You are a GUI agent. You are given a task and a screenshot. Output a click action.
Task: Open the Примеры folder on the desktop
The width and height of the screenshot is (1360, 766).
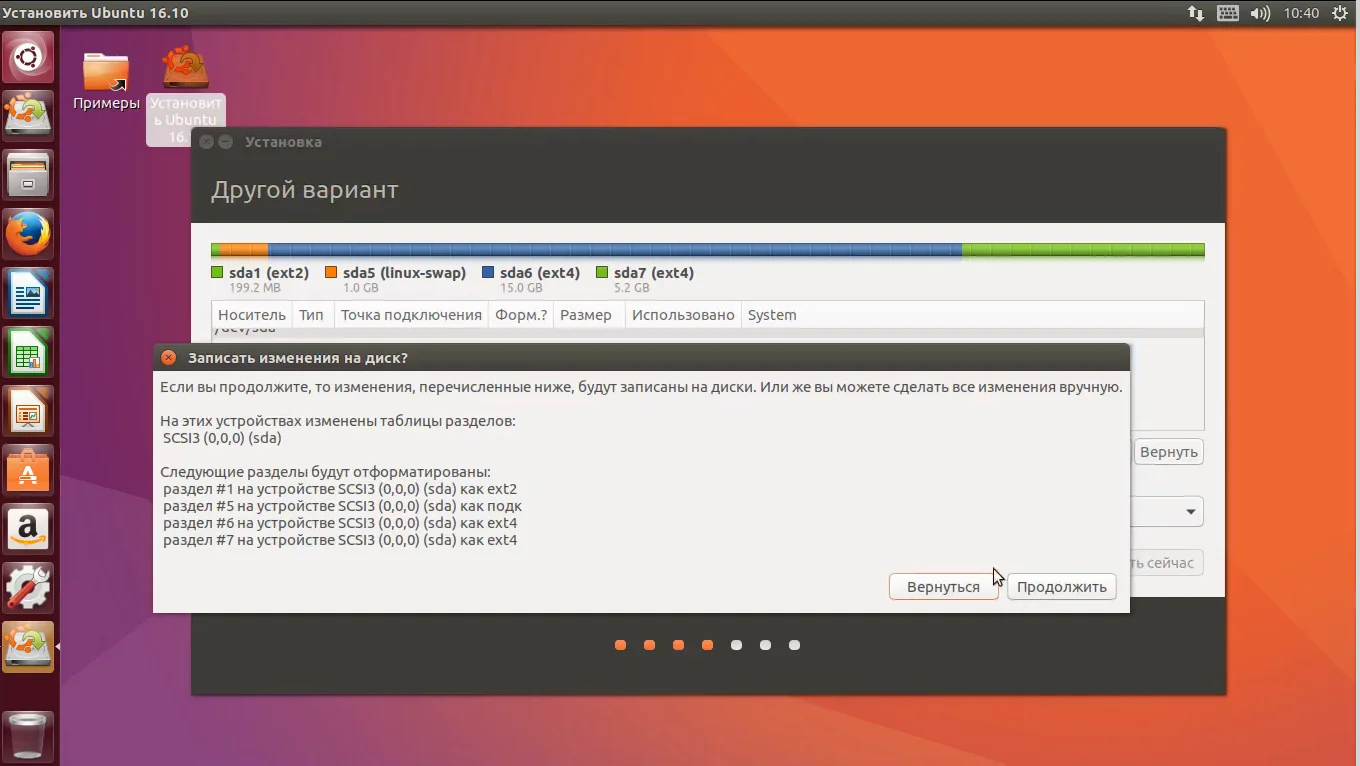coord(106,80)
